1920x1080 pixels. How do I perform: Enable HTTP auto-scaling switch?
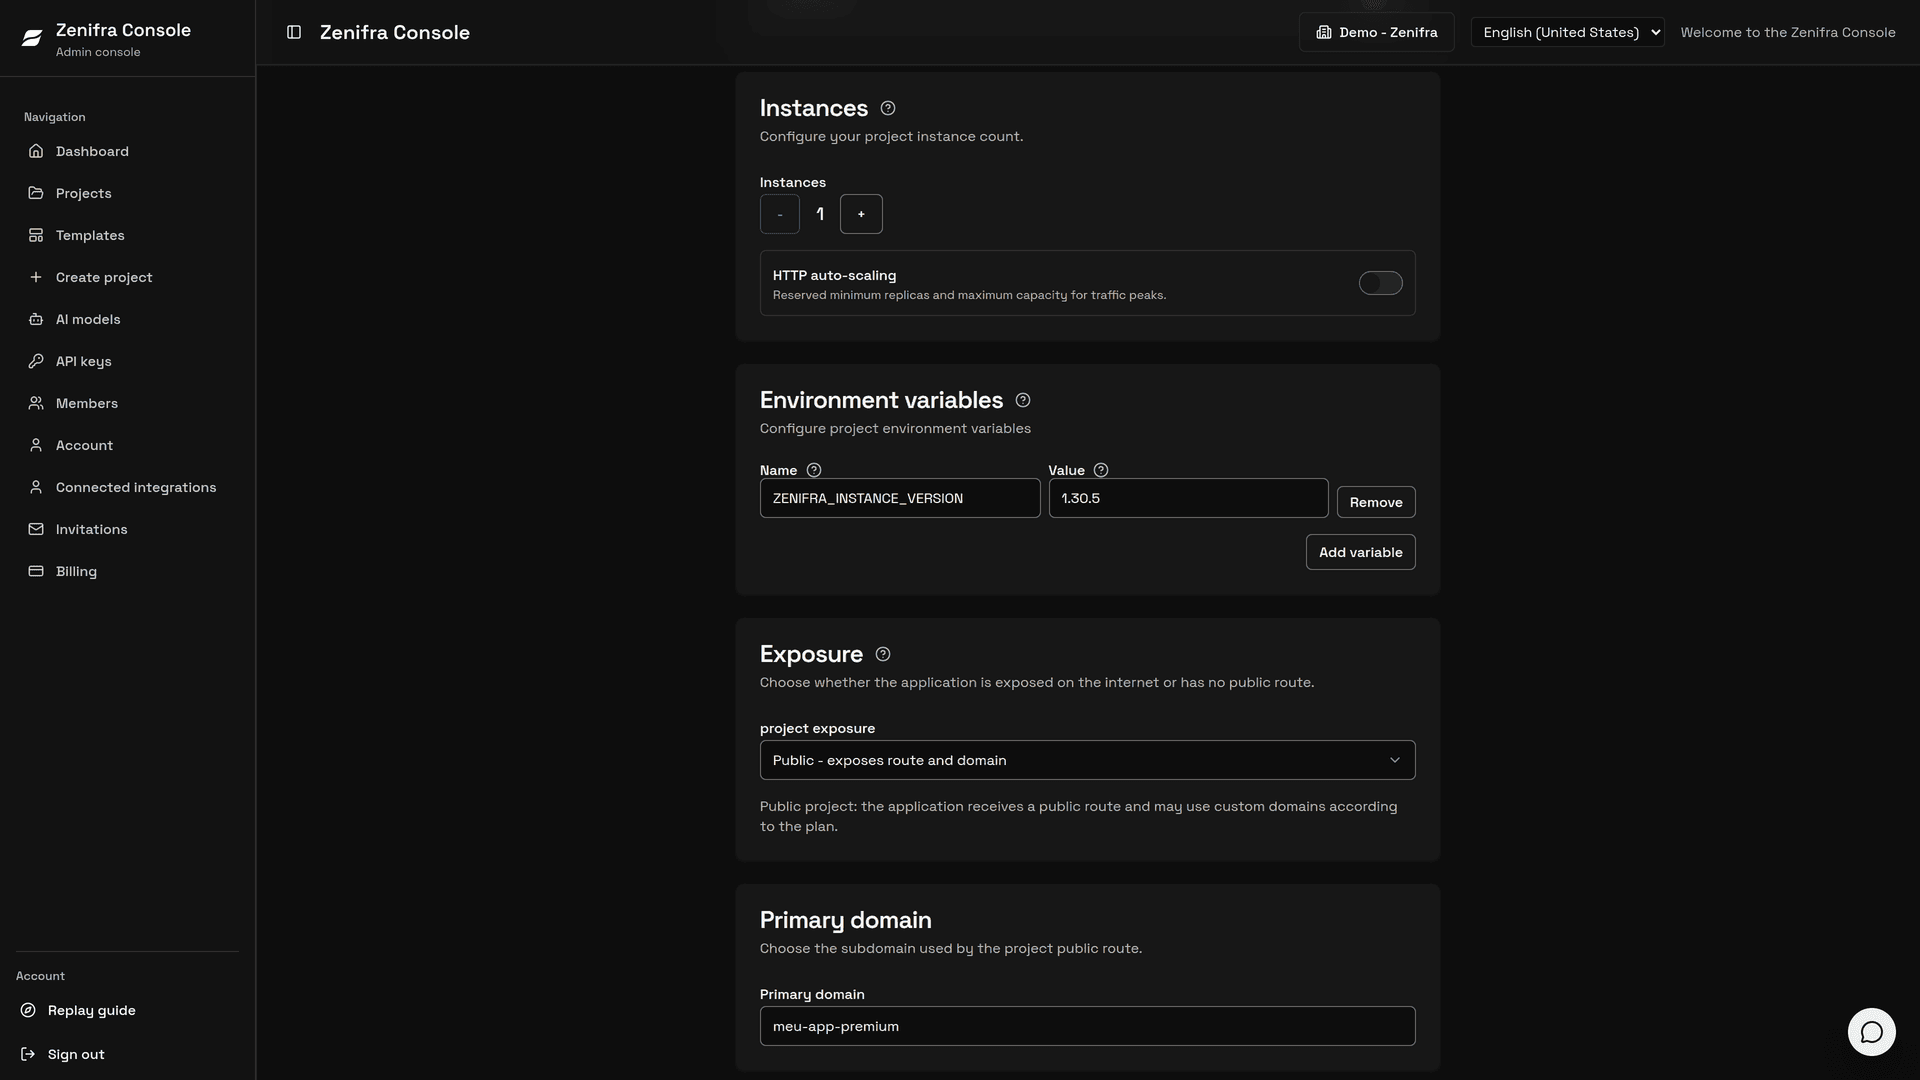1380,283
